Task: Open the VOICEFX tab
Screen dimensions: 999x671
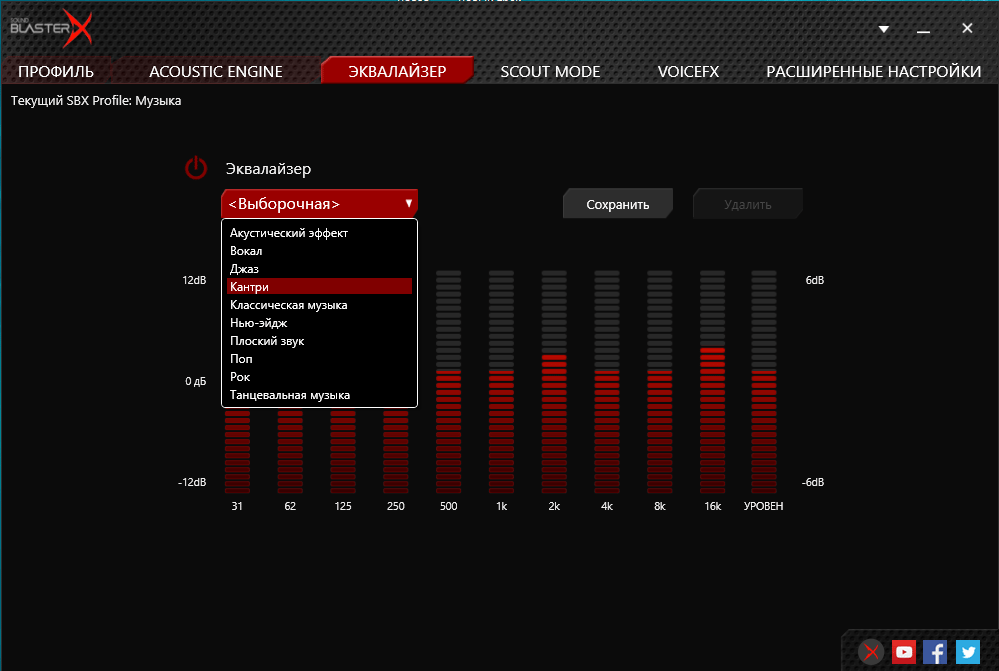Action: 688,71
